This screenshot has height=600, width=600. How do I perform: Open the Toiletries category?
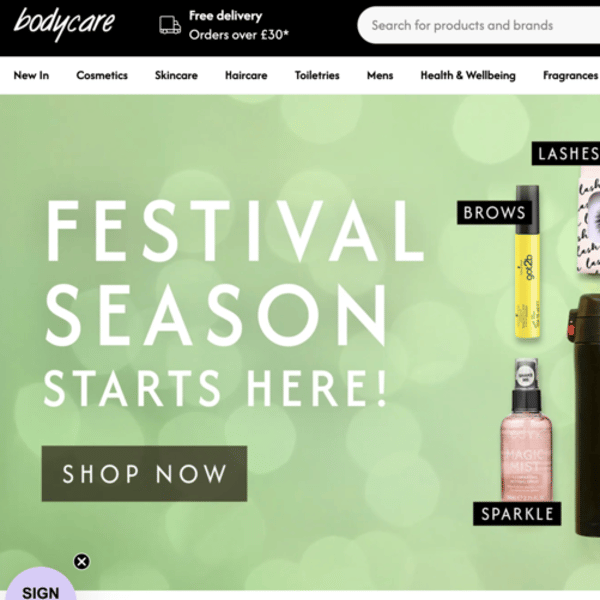[x=317, y=75]
